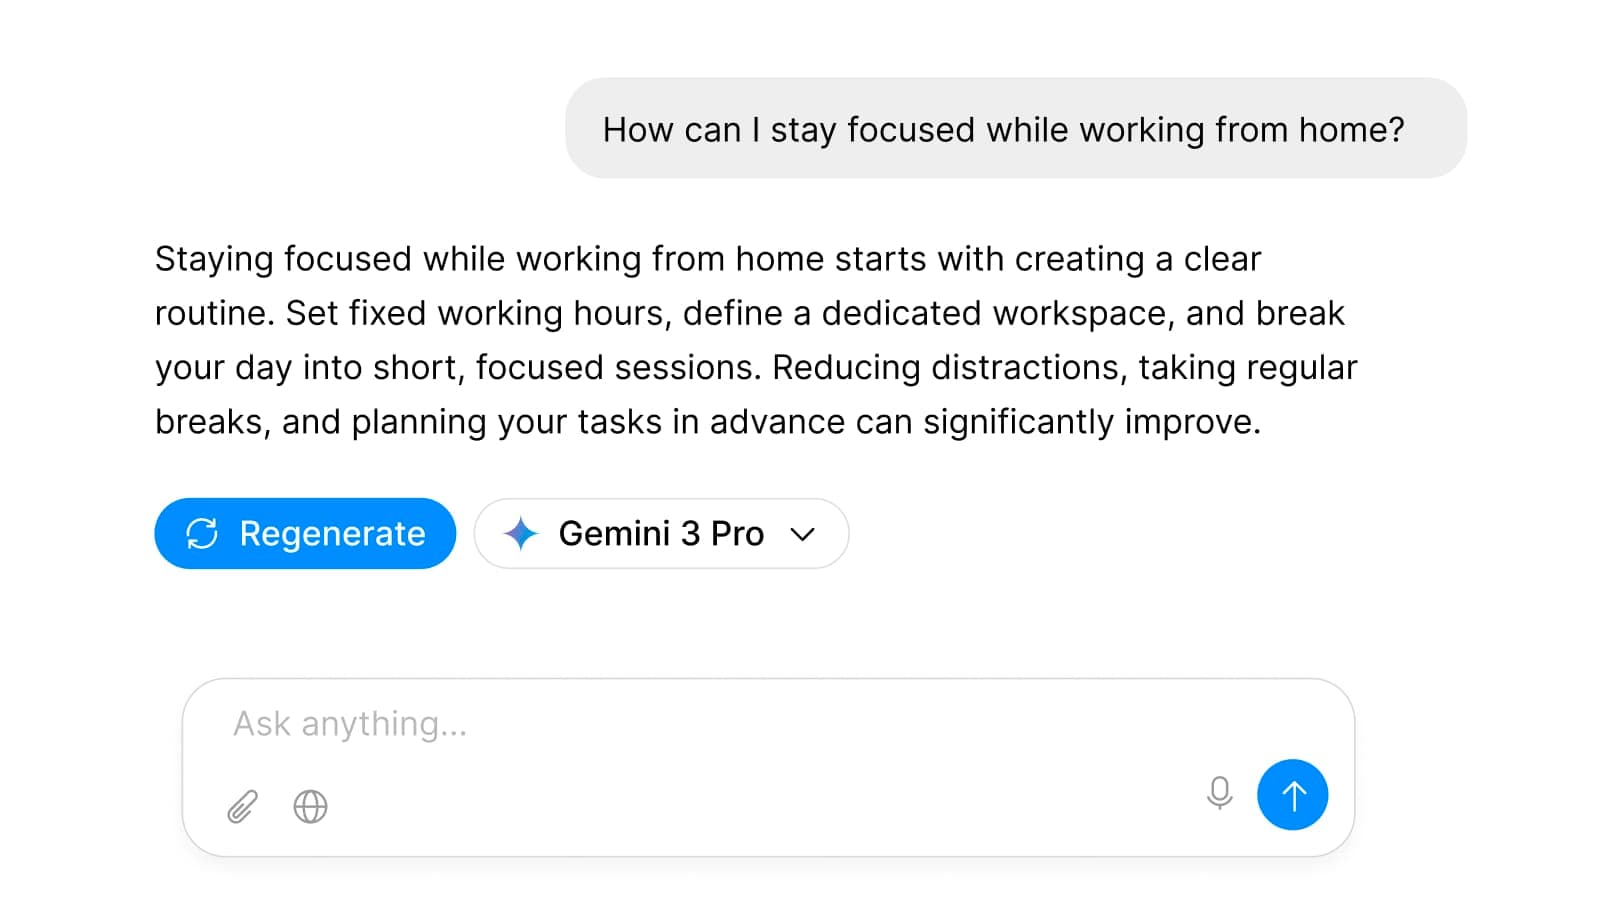Click the response line starting "routine. Set fixed"
The image size is (1600, 900).
click(x=749, y=313)
